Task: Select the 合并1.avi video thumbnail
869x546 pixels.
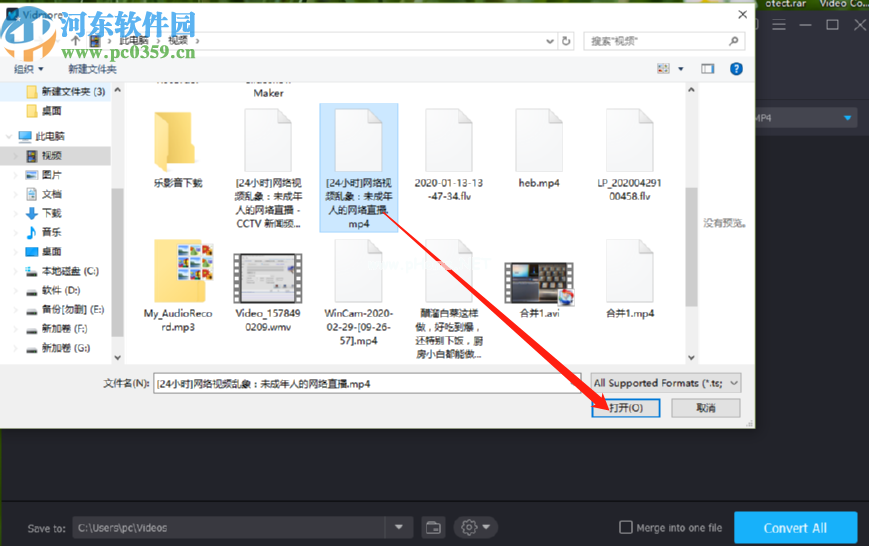Action: click(539, 283)
